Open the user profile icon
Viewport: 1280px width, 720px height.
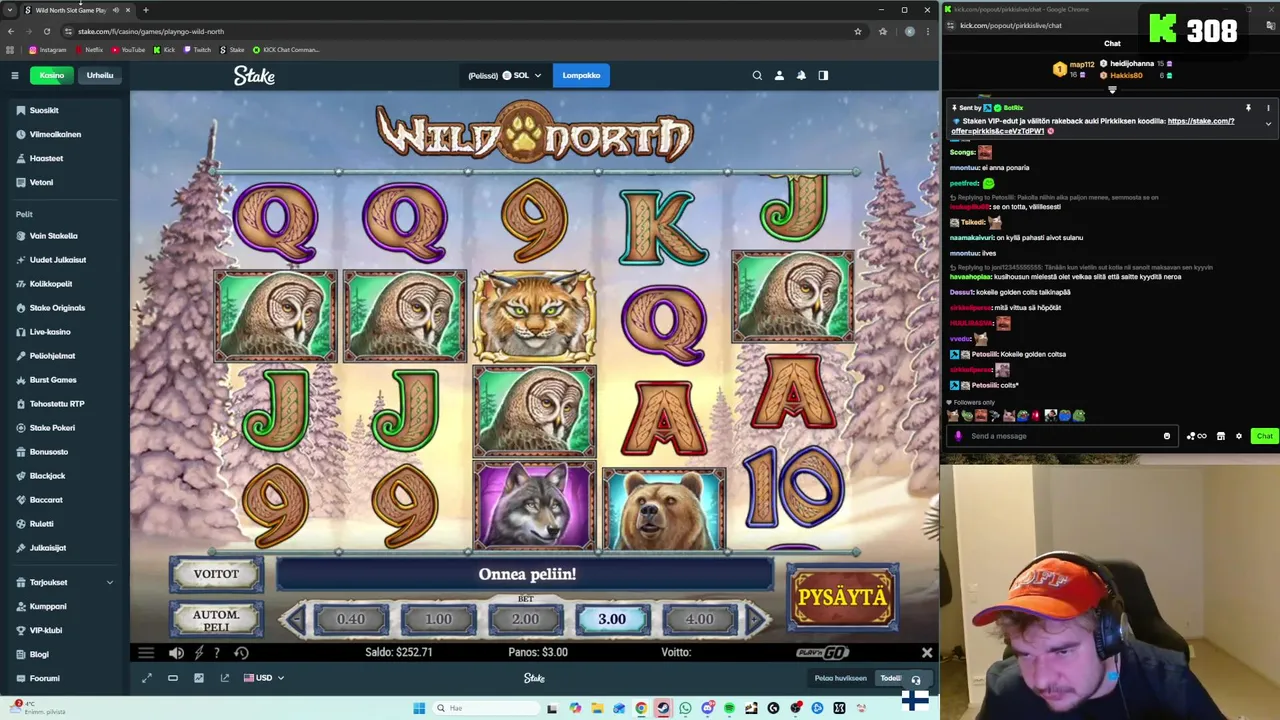point(779,75)
